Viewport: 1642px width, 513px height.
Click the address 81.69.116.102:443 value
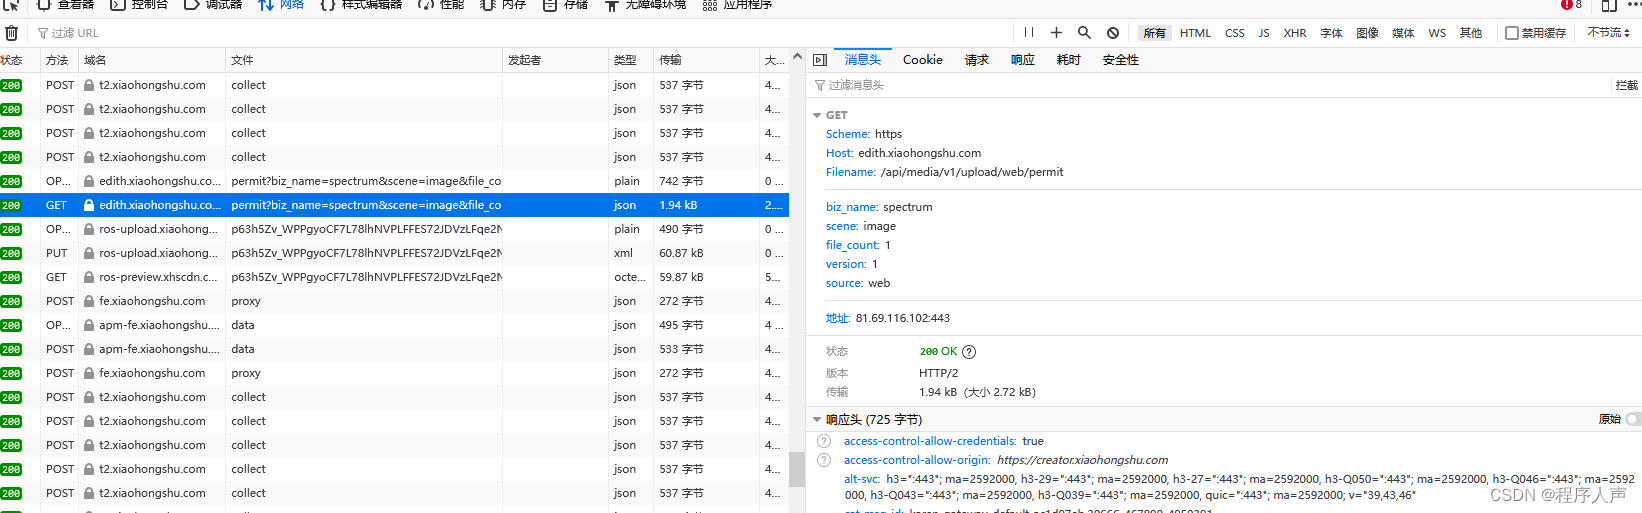(903, 318)
